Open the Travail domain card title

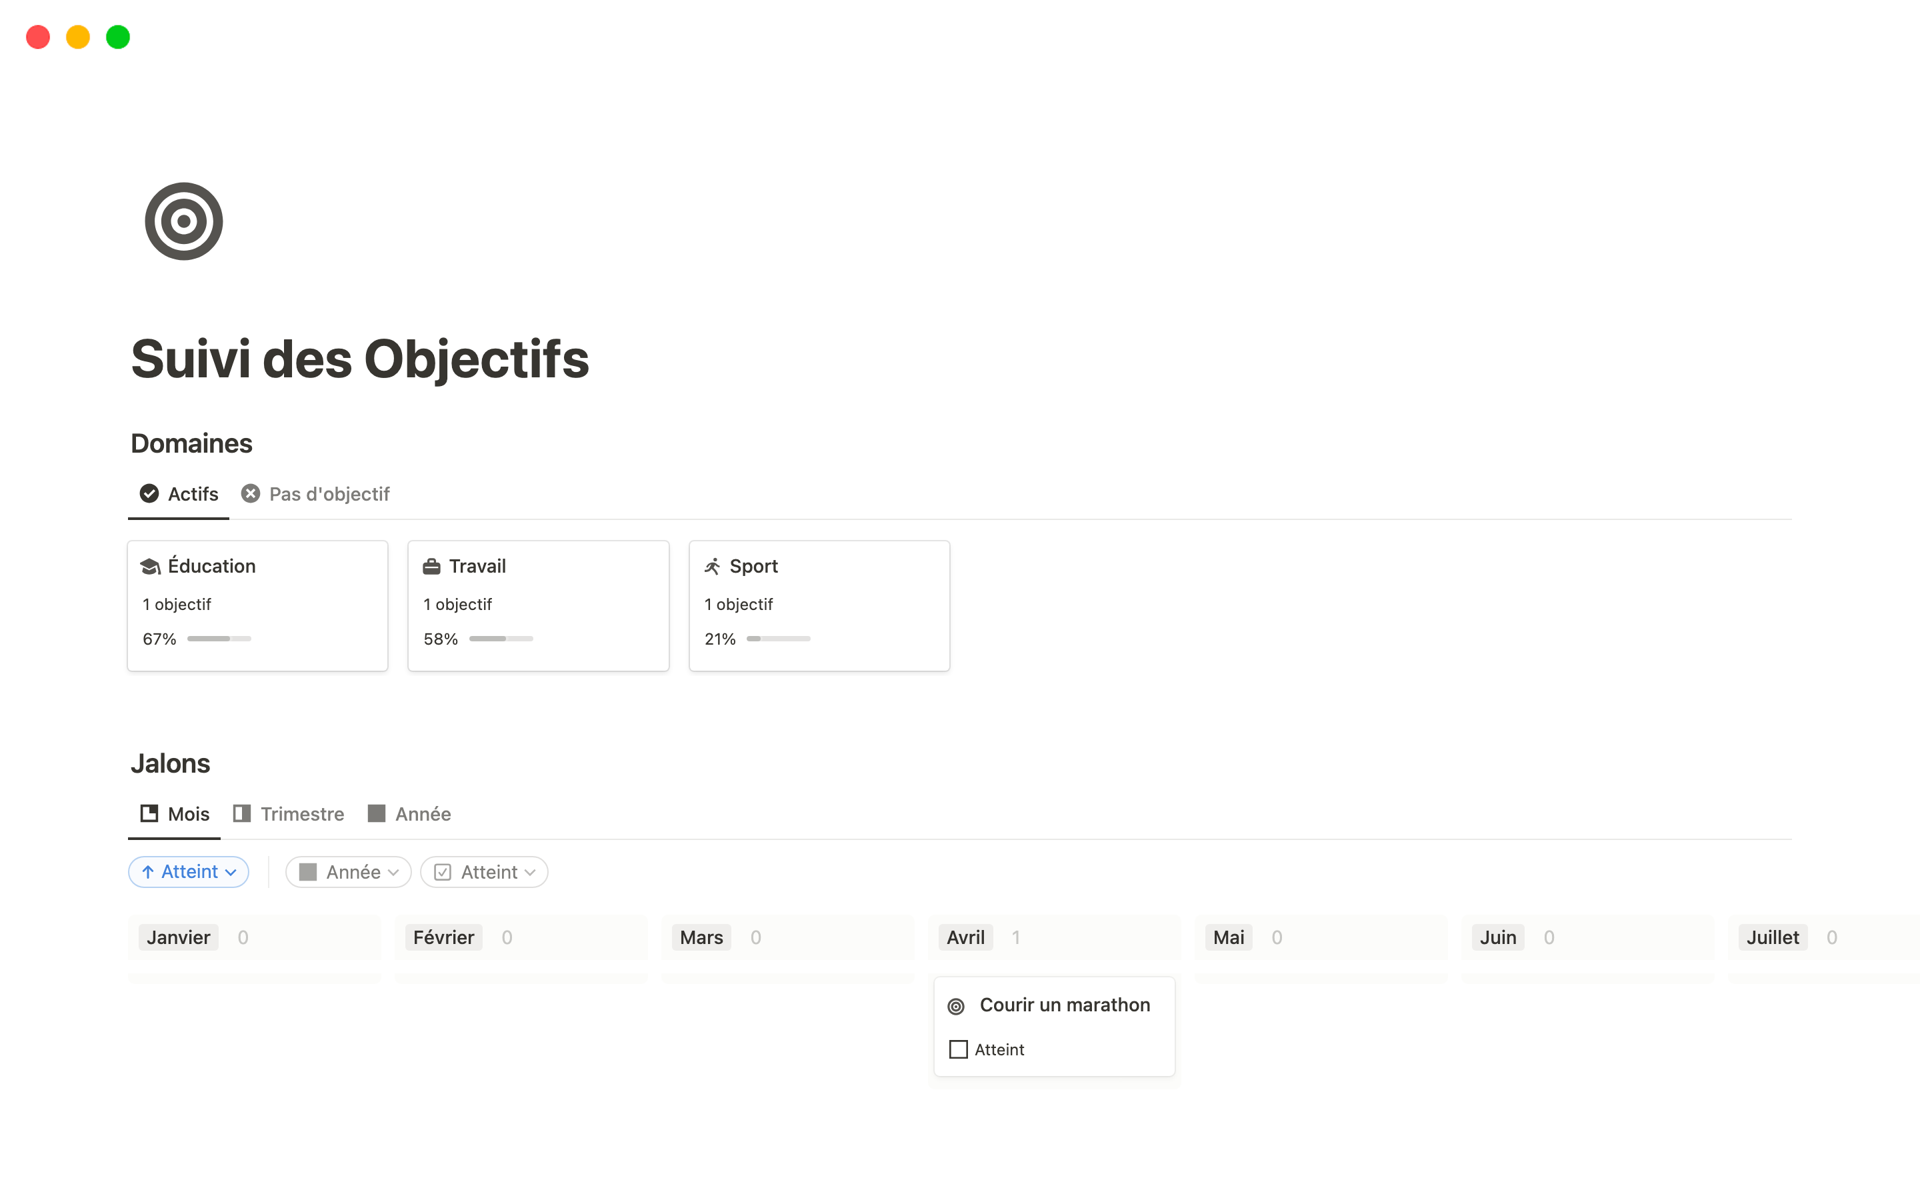(477, 566)
